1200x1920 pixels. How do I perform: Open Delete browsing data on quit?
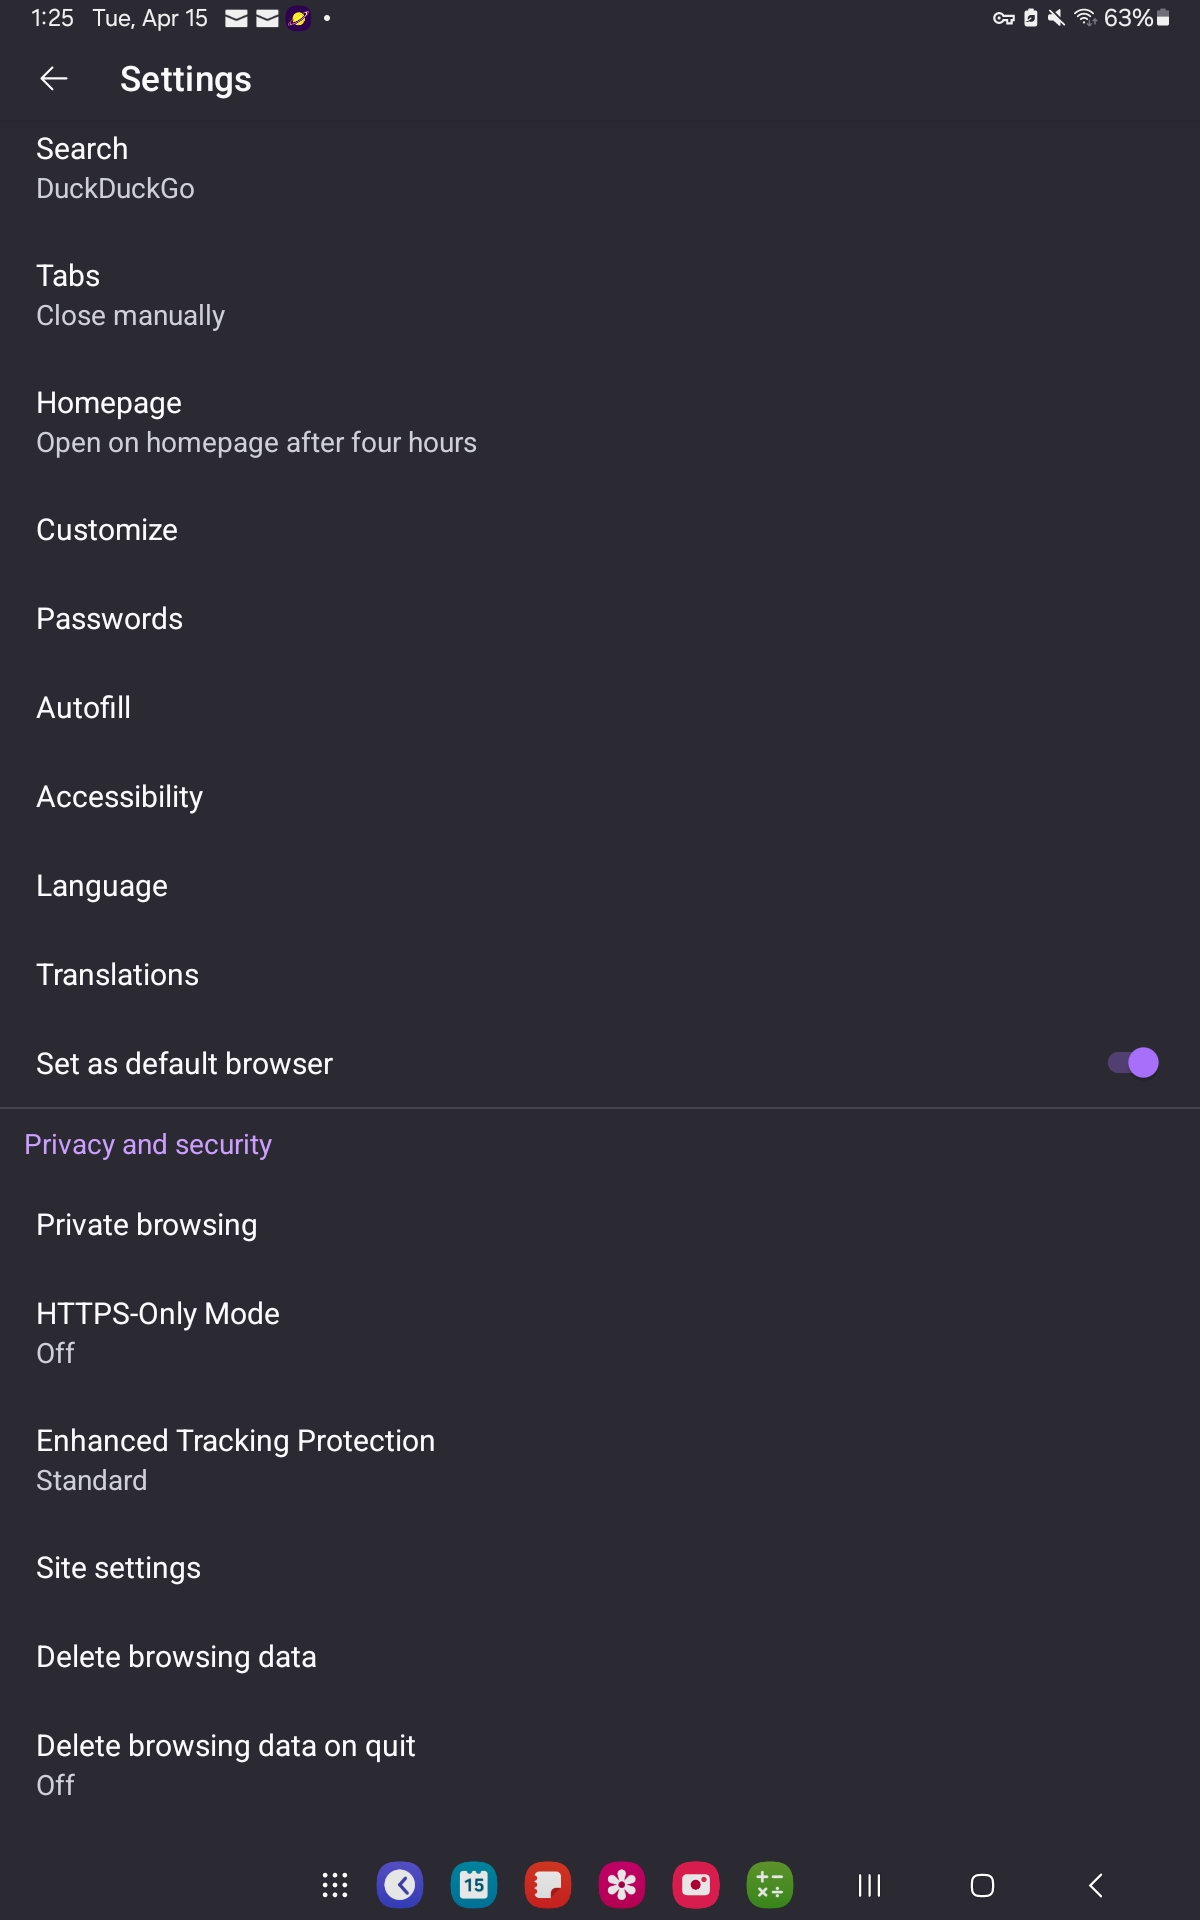pyautogui.click(x=226, y=1764)
